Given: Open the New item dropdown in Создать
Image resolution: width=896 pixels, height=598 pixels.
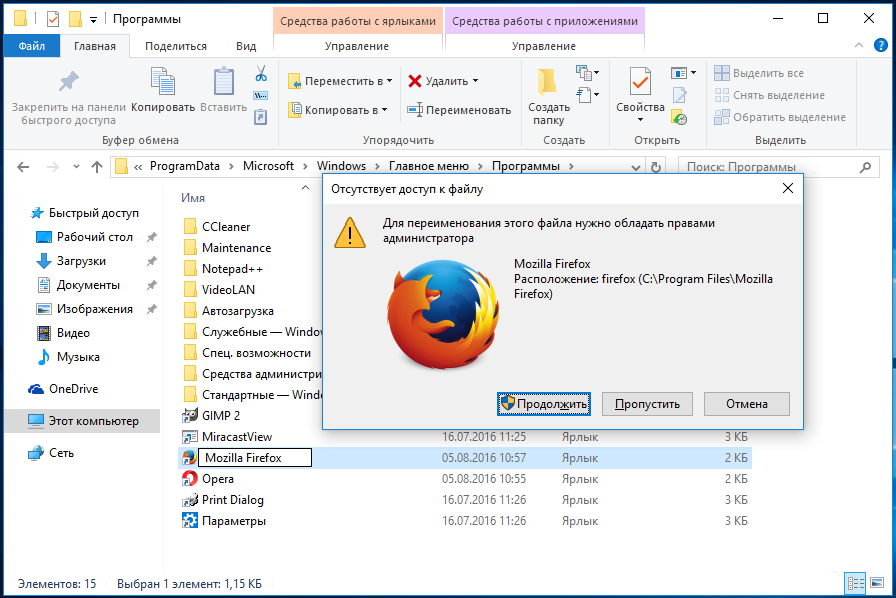Looking at the screenshot, I should [587, 73].
